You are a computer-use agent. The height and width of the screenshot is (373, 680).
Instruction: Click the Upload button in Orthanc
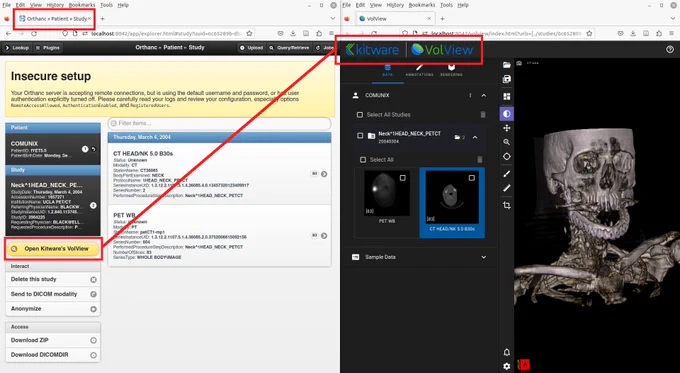coord(251,48)
